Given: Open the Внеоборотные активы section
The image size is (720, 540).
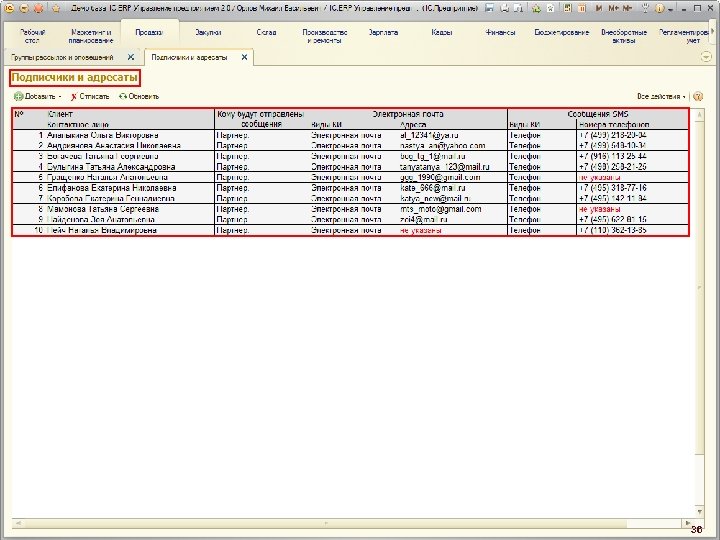Looking at the screenshot, I should (x=624, y=36).
